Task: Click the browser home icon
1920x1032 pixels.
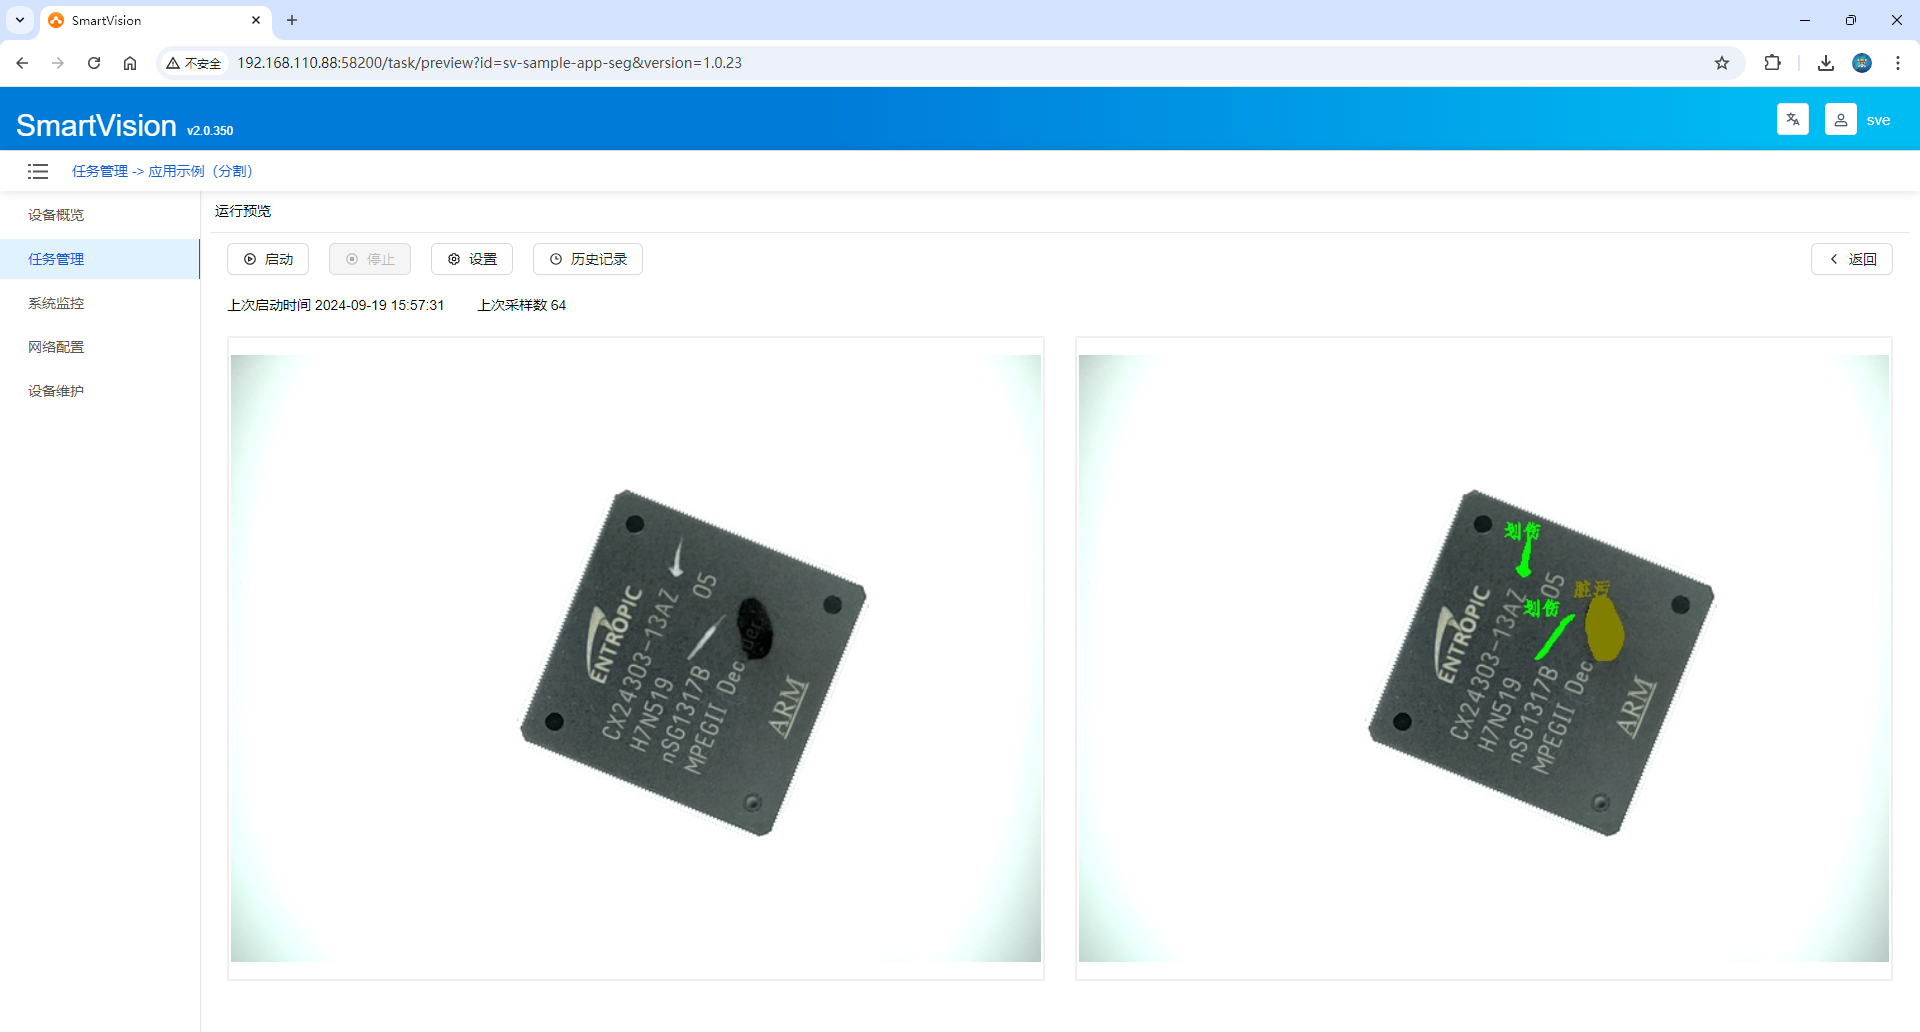Action: tap(130, 63)
